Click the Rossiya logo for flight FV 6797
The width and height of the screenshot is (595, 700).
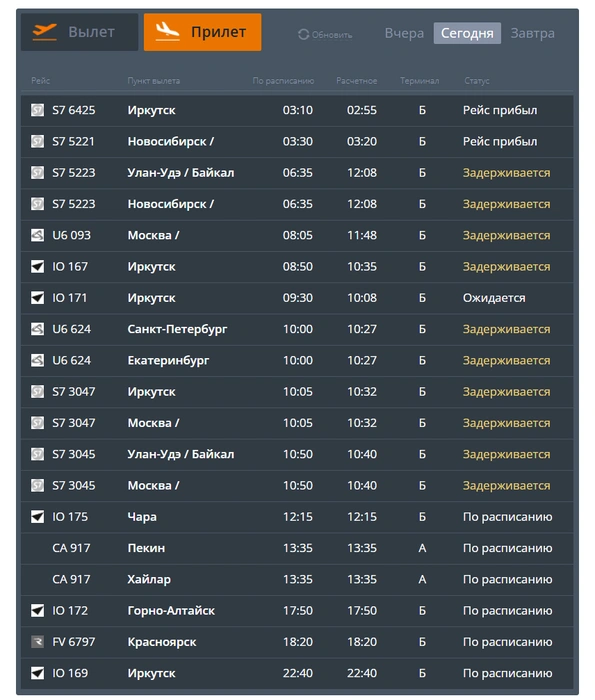pyautogui.click(x=37, y=642)
